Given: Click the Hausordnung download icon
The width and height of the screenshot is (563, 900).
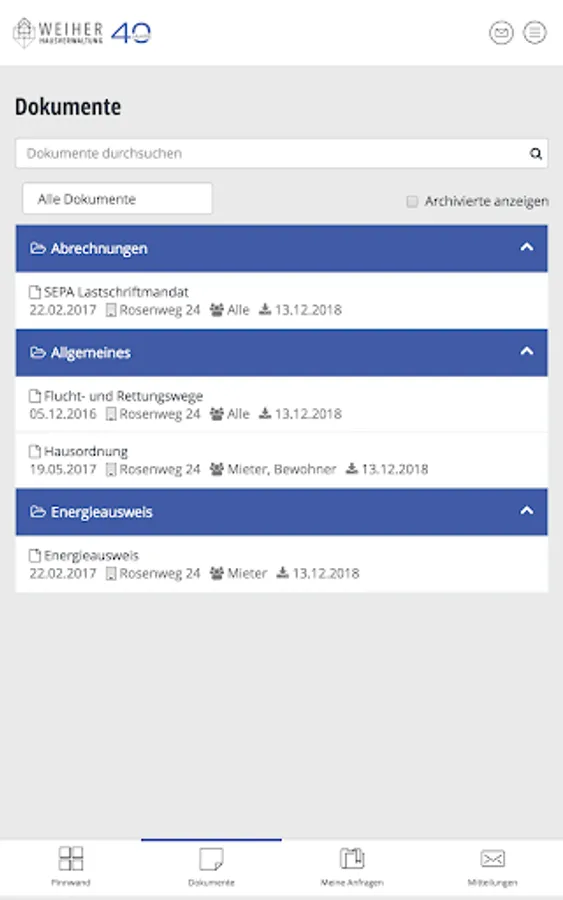Looking at the screenshot, I should pos(352,469).
